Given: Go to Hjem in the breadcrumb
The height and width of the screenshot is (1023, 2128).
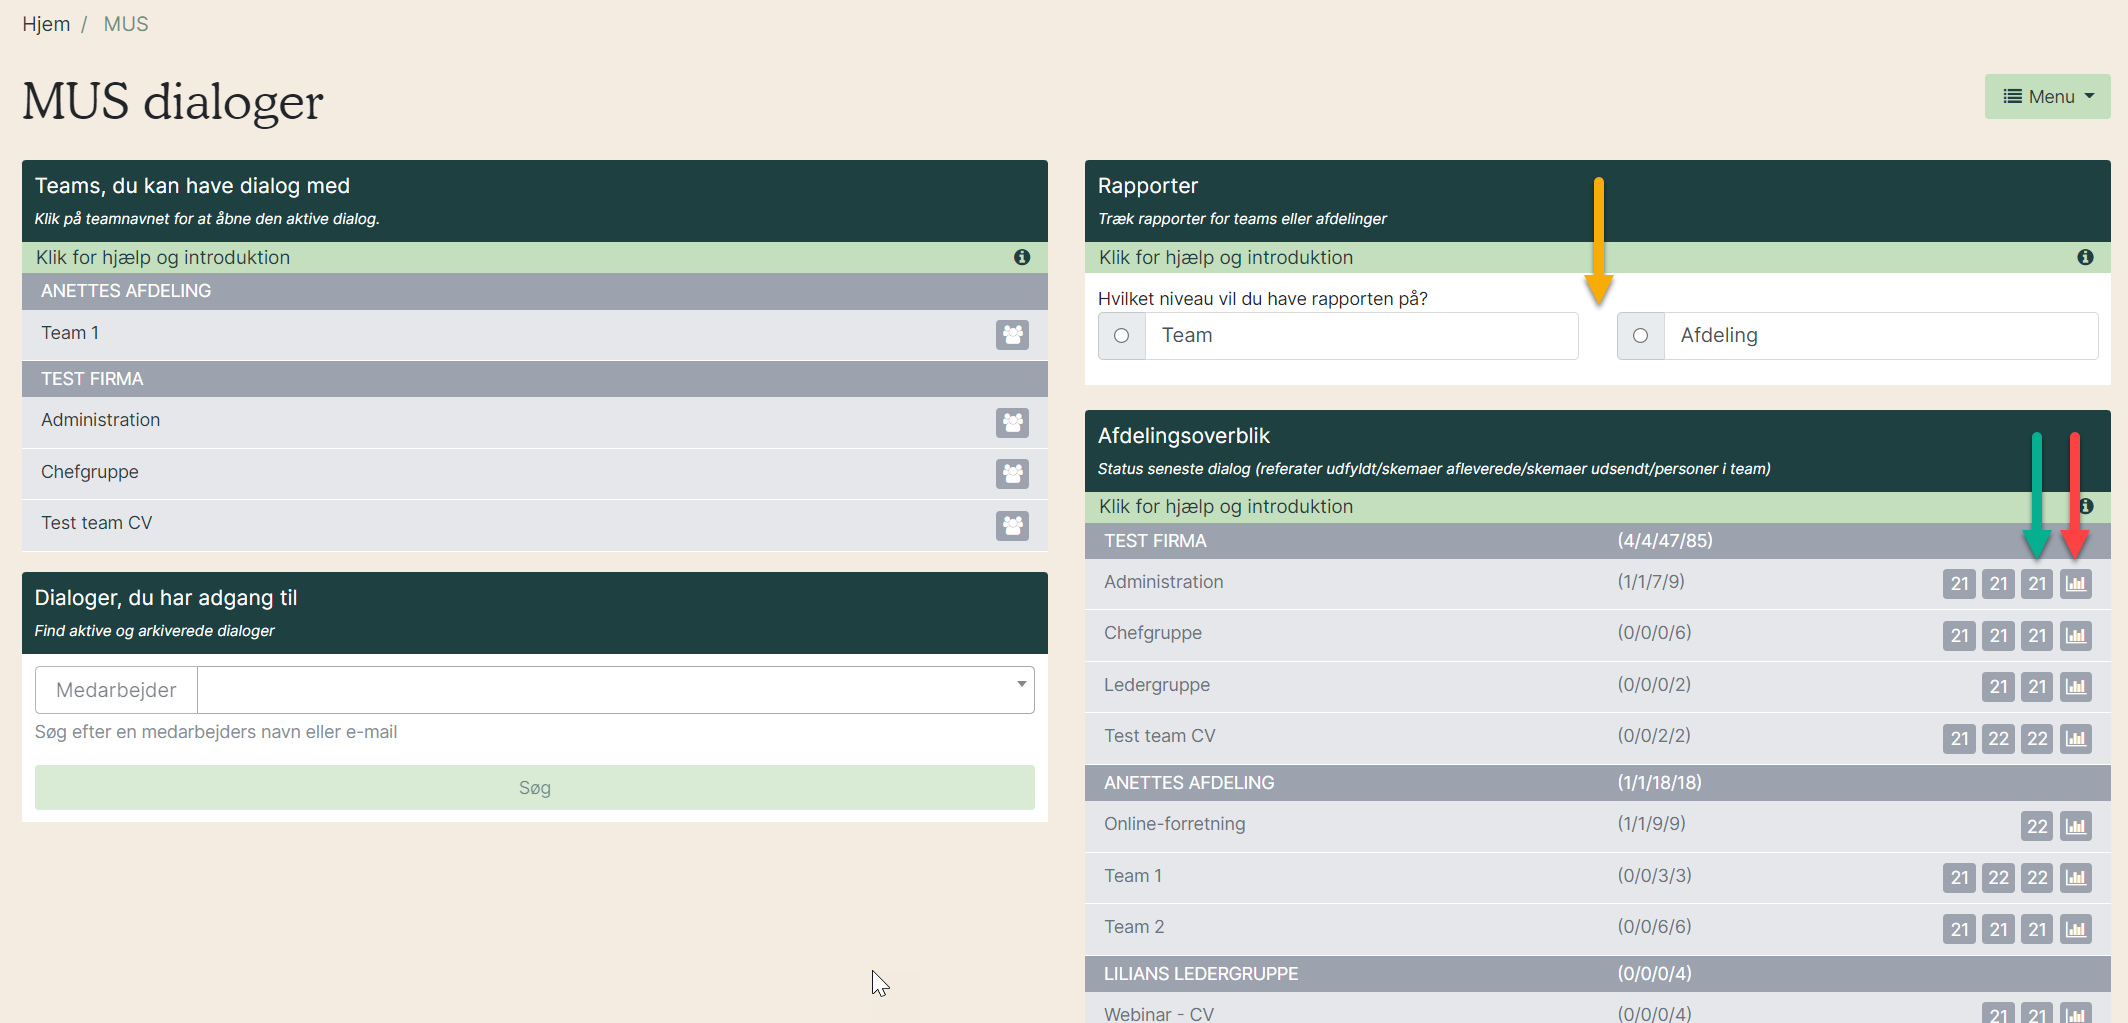Looking at the screenshot, I should (46, 24).
